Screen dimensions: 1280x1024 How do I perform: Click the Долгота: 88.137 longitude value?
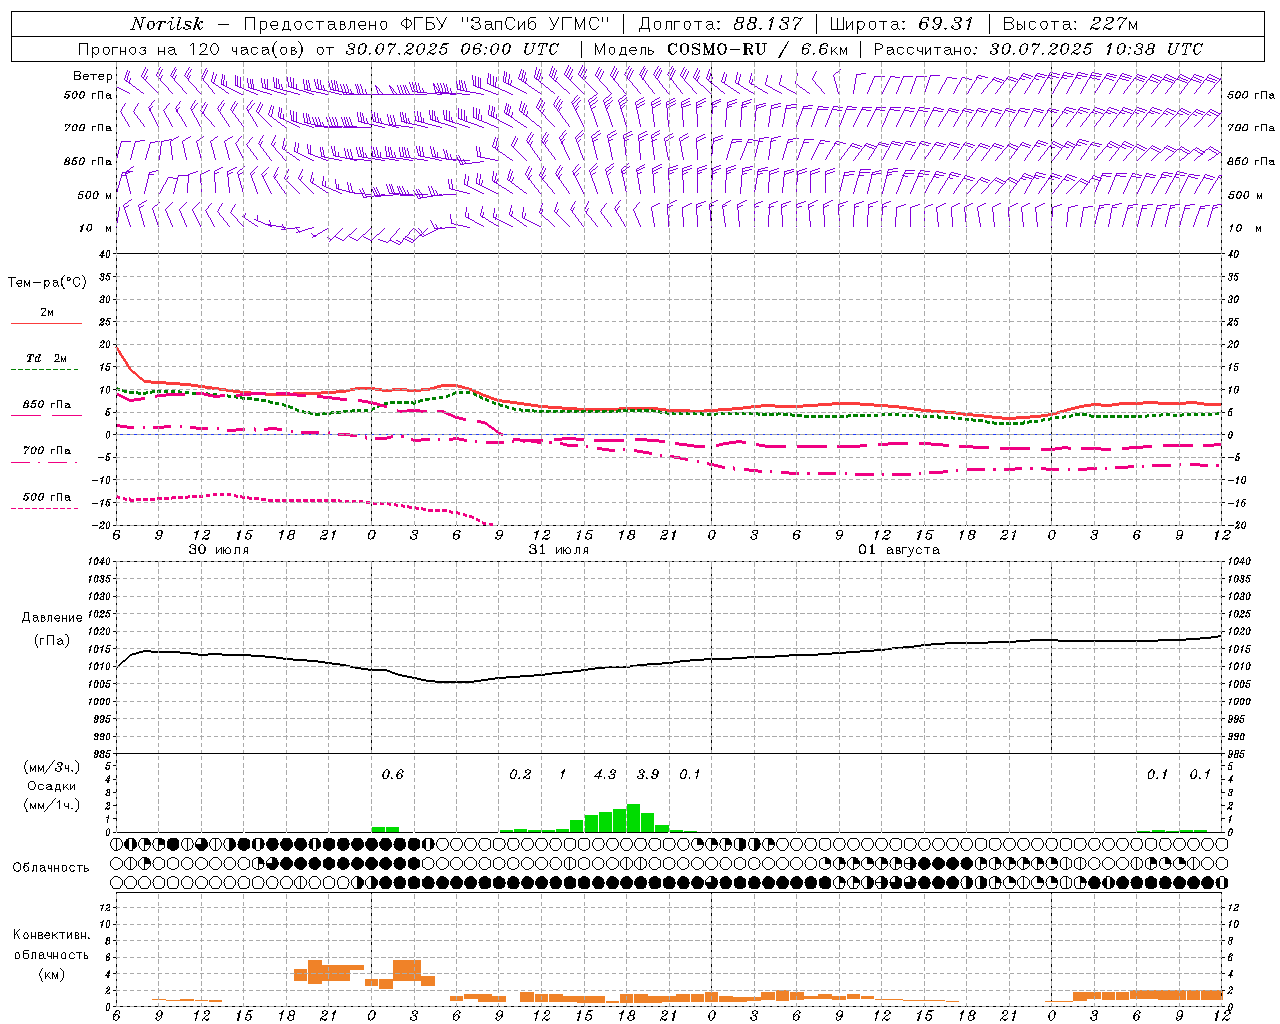click(720, 24)
